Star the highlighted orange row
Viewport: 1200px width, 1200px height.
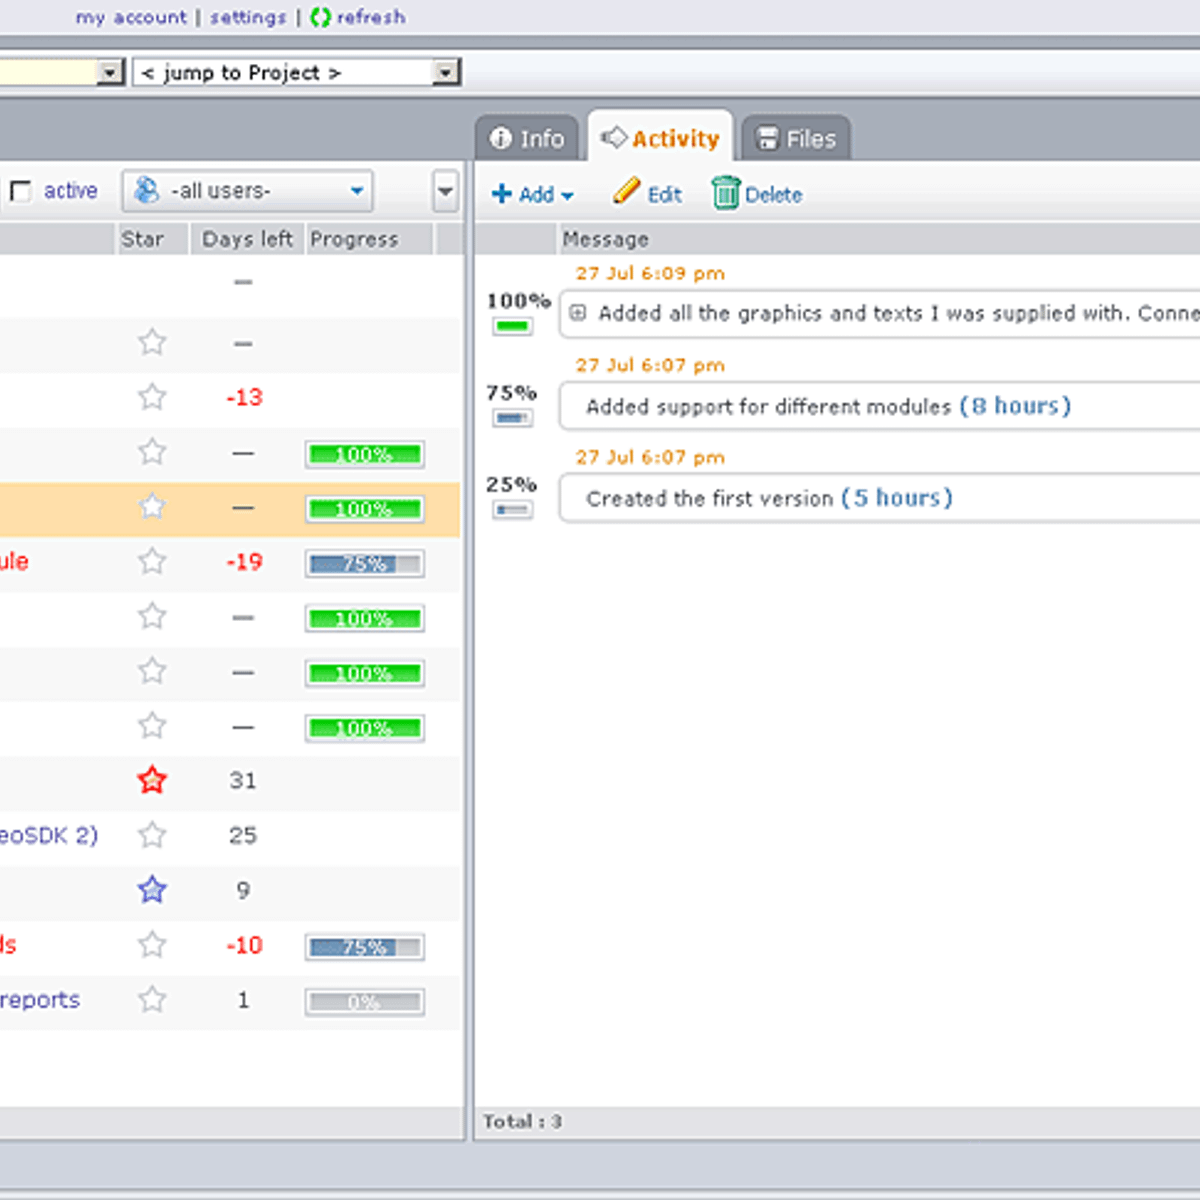(152, 506)
